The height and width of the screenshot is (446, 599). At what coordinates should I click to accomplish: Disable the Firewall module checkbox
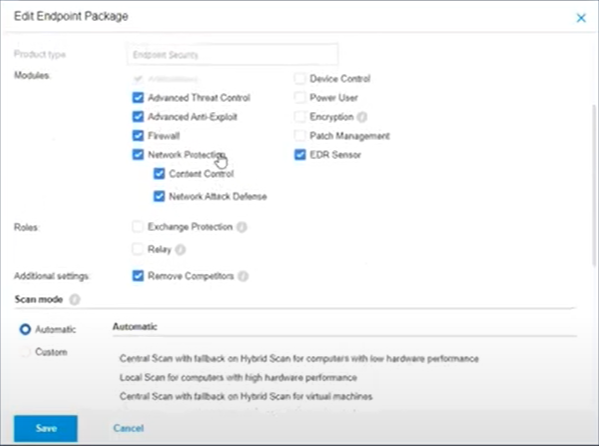pyautogui.click(x=138, y=135)
